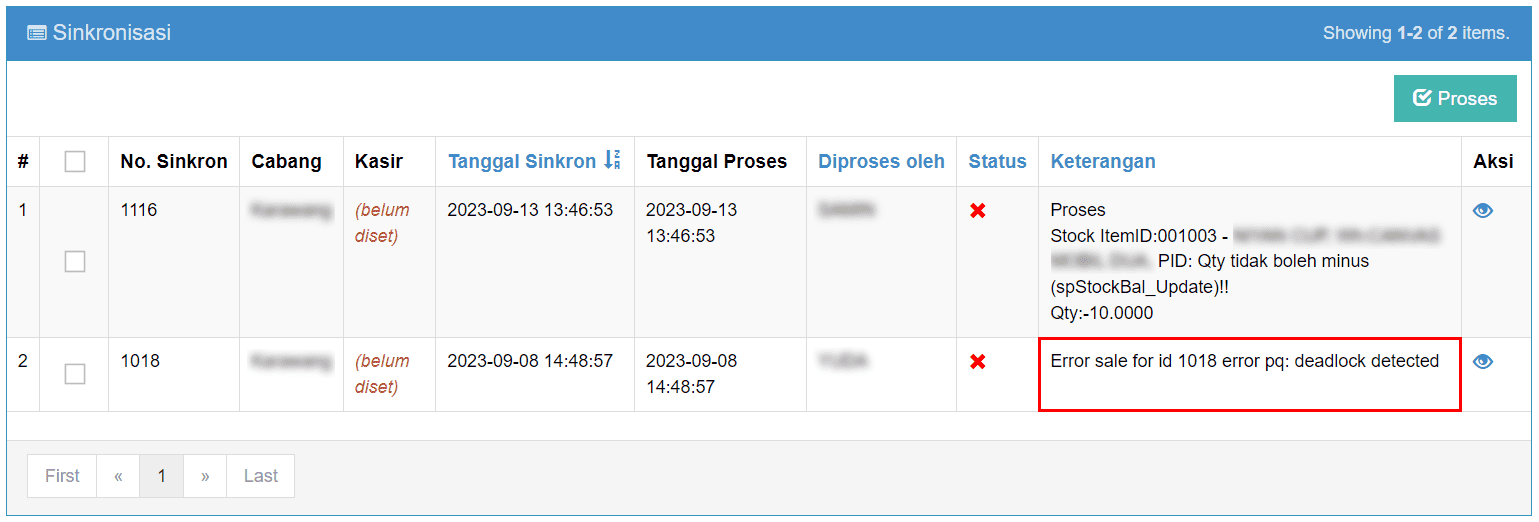Sort table by Tanggal Sinkron column

click(522, 161)
